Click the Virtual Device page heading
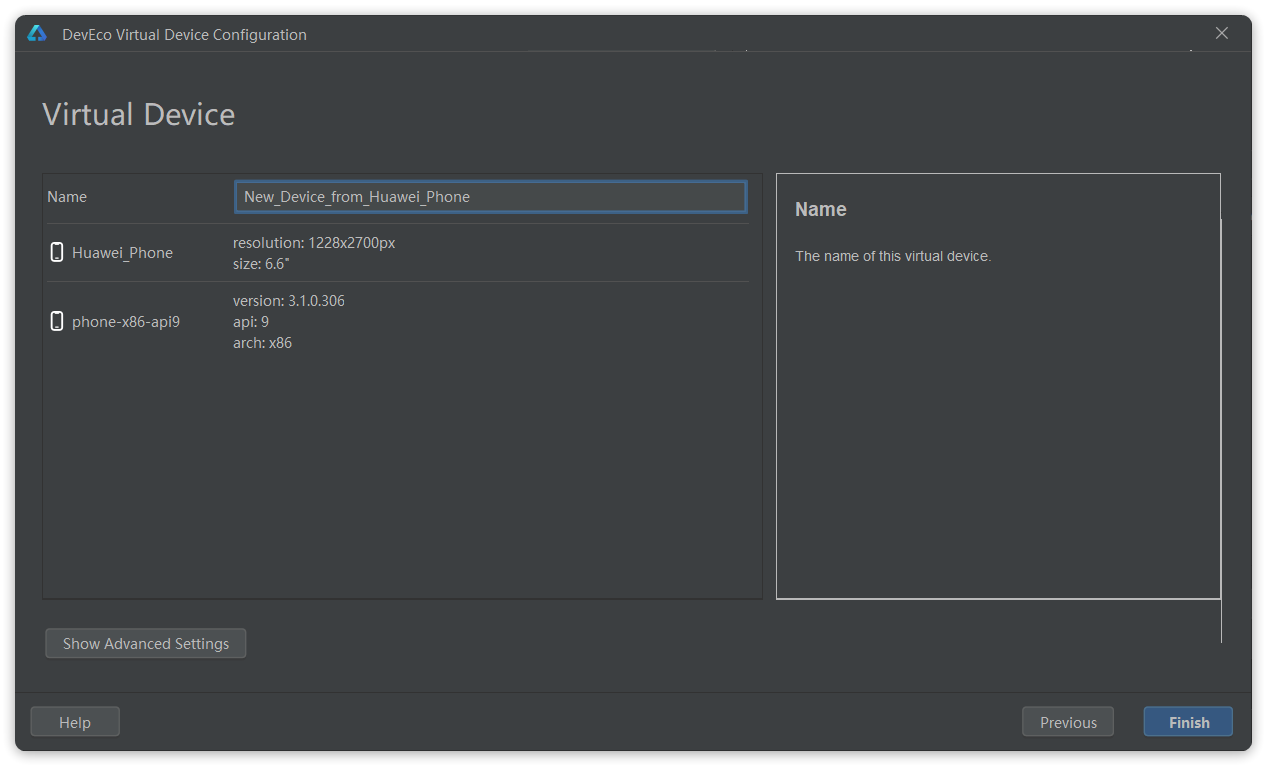Screen dimensions: 1267x768 click(x=139, y=114)
